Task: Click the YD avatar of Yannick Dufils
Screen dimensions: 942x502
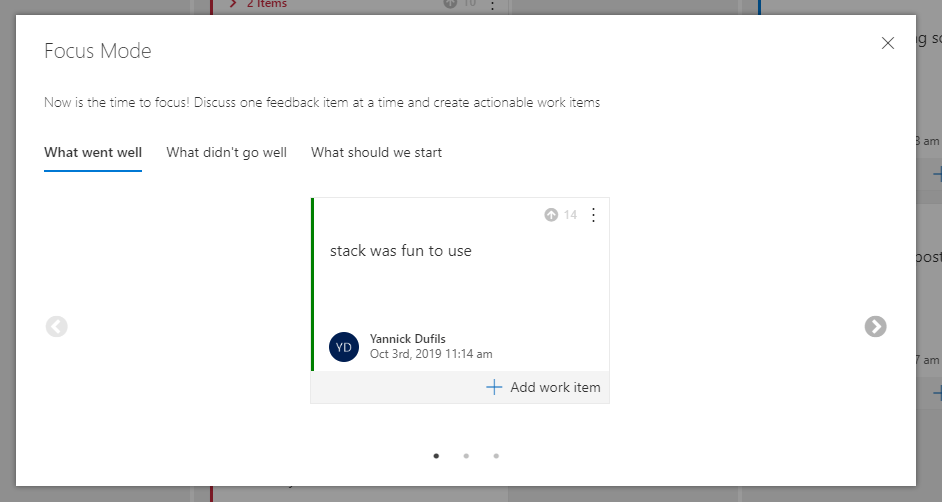Action: coord(344,347)
